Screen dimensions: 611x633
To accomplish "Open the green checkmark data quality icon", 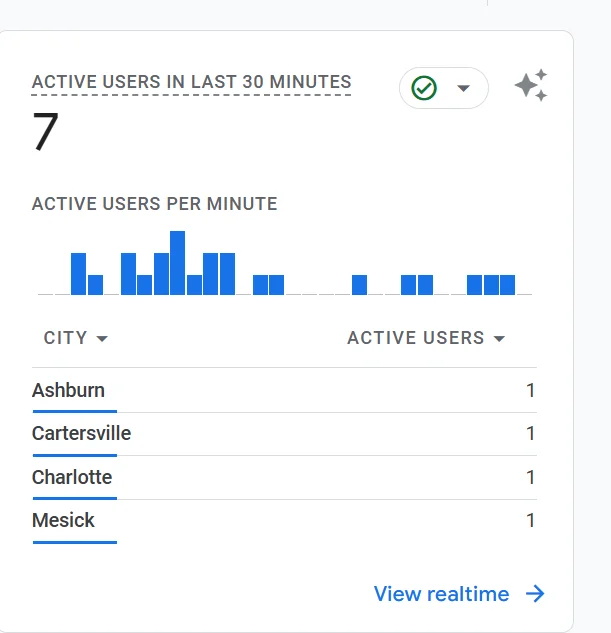I will (424, 88).
